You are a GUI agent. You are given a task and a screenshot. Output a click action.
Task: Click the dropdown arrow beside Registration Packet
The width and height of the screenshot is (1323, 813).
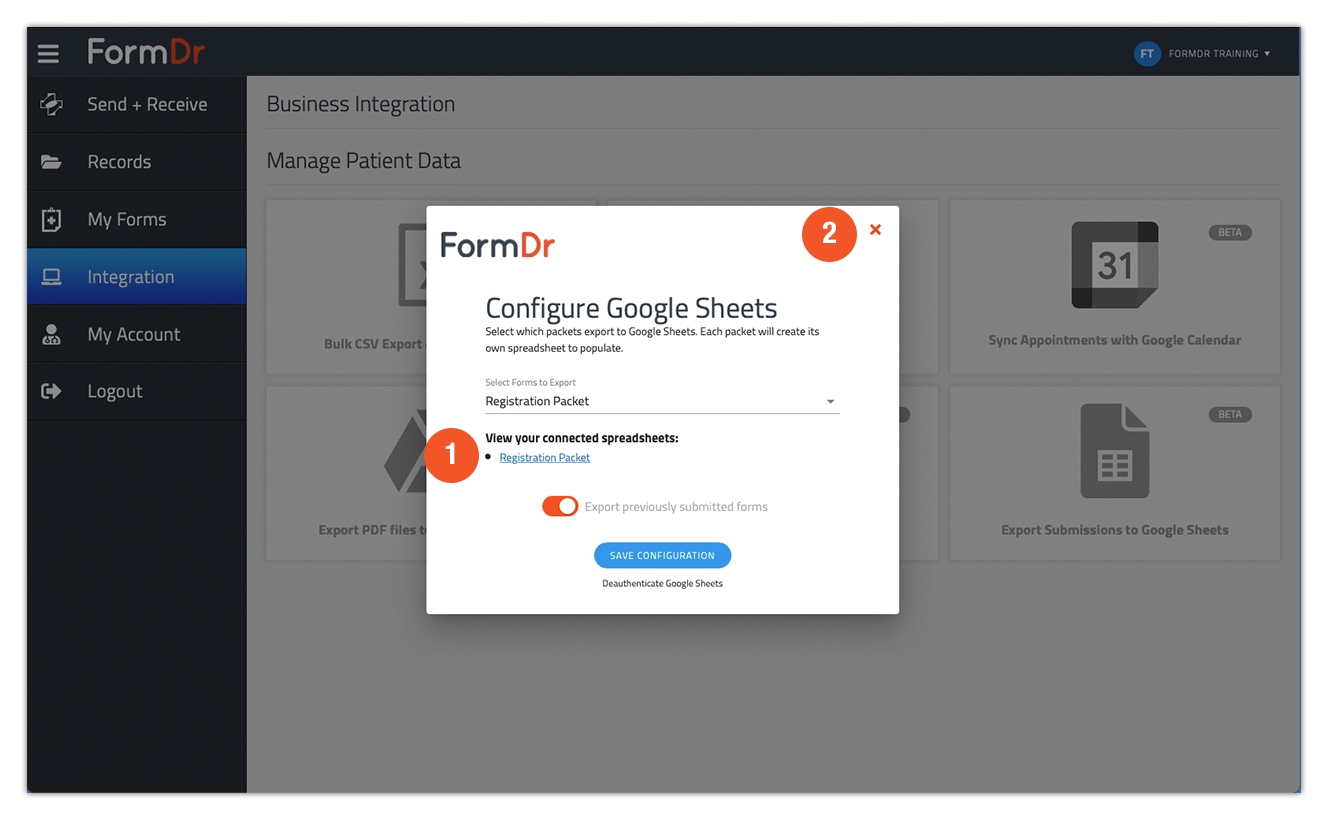click(x=830, y=402)
